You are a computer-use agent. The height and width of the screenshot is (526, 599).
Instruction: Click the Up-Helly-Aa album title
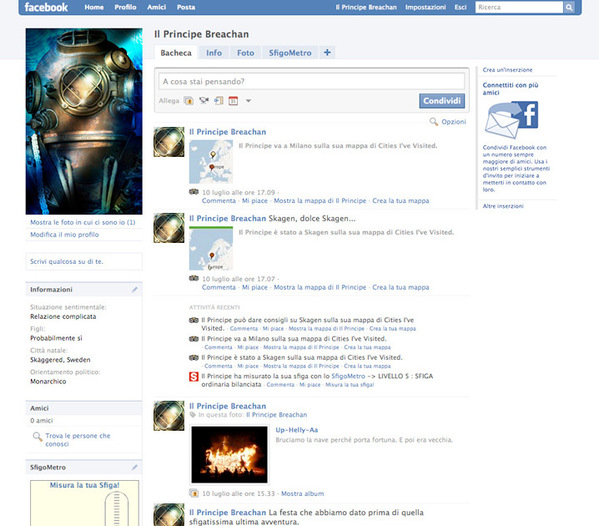pos(297,430)
